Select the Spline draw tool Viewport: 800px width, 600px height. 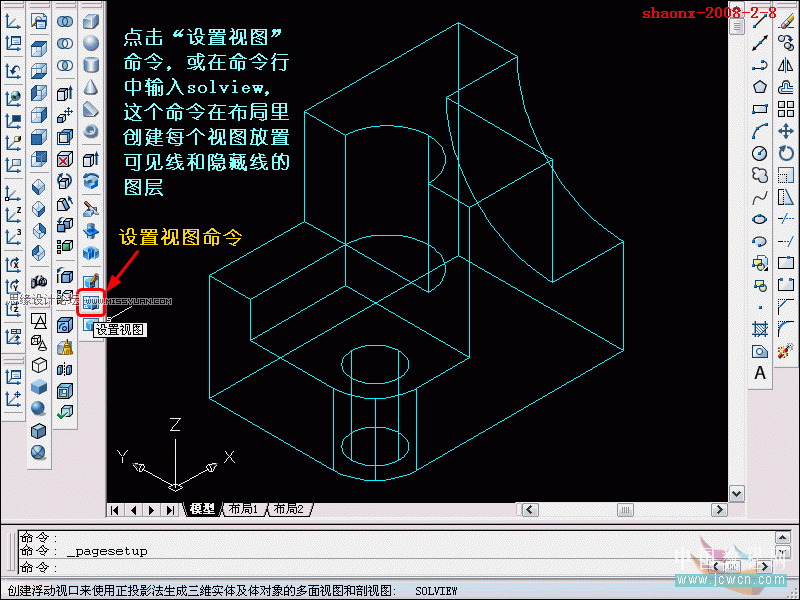(760, 197)
